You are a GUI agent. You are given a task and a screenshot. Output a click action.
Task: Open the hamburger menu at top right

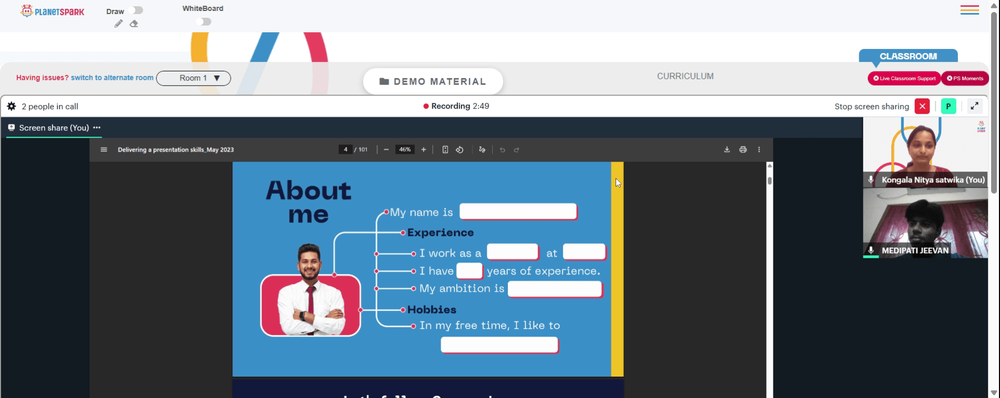pos(969,10)
